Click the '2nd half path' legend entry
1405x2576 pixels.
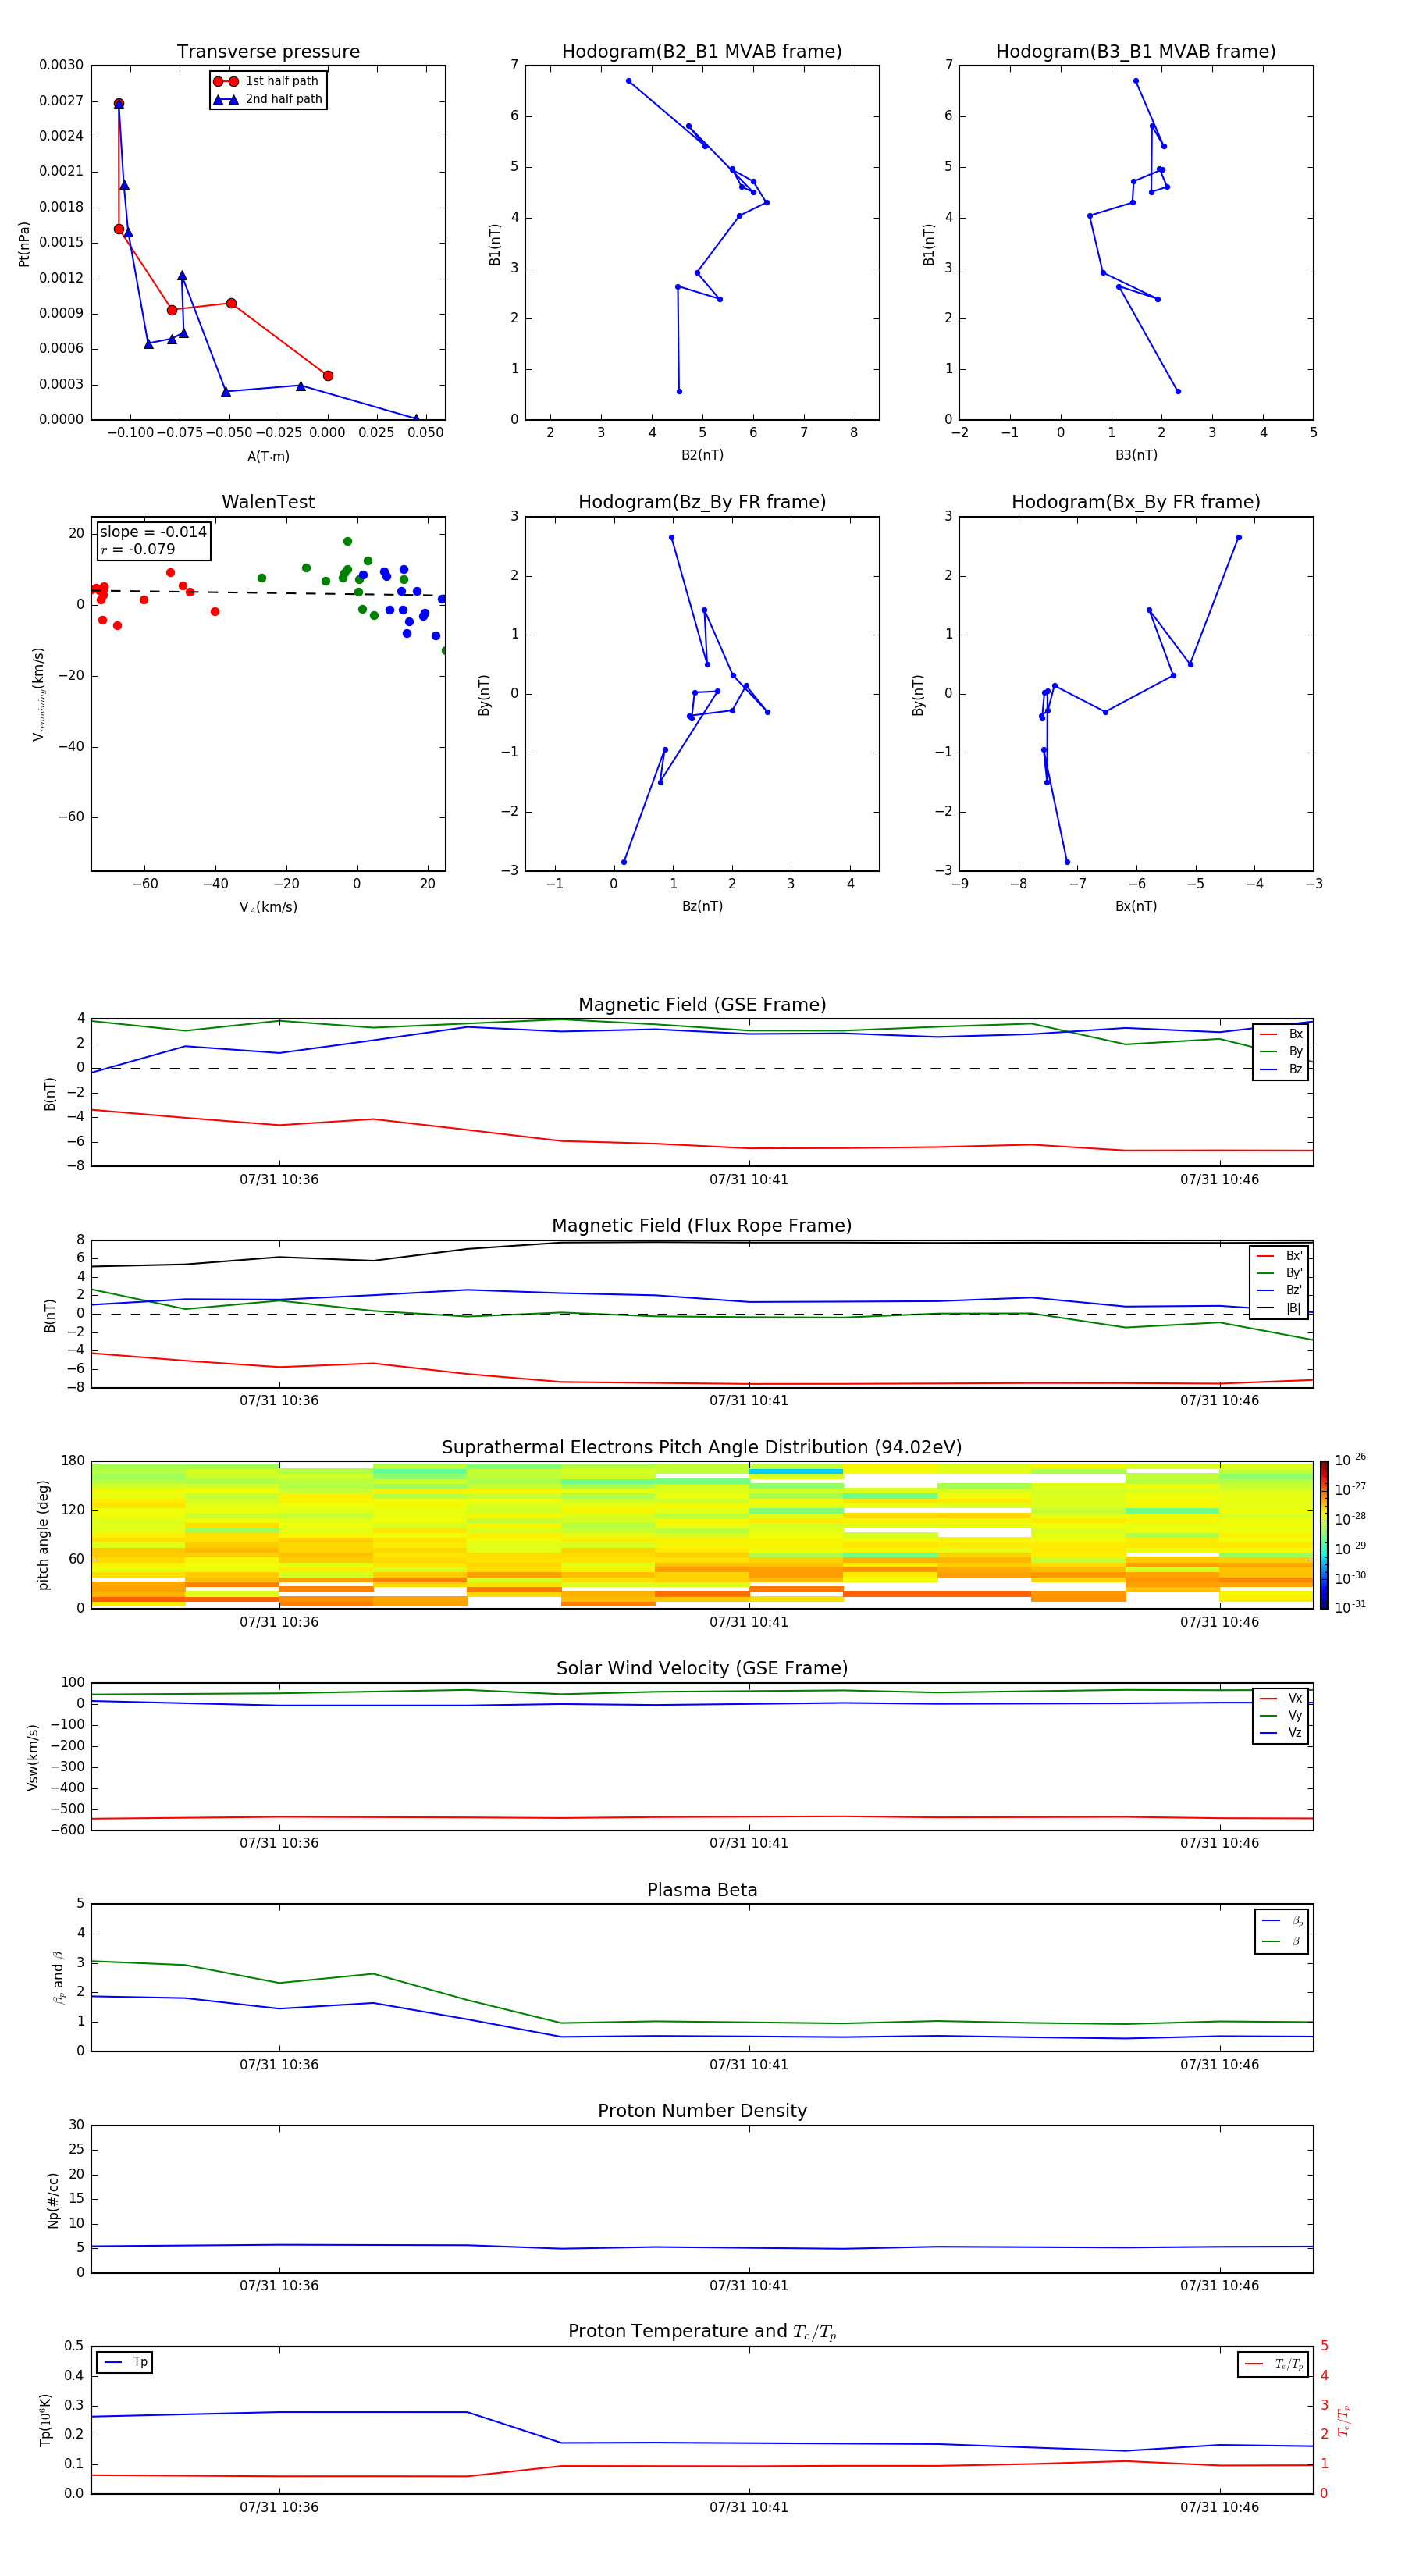(268, 99)
